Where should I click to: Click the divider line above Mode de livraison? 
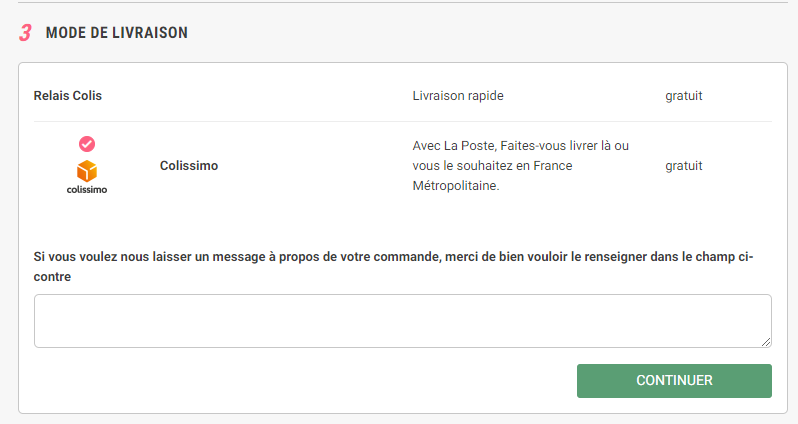400,2
